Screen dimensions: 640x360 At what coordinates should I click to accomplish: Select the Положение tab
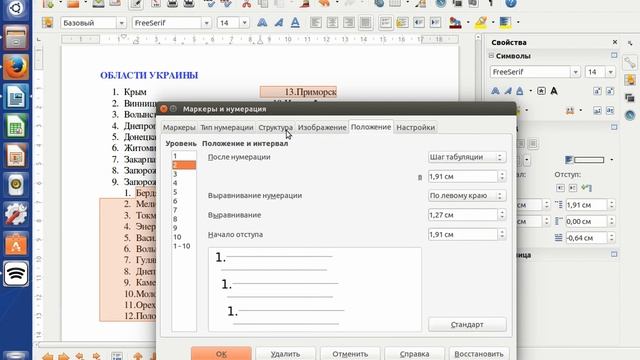[x=371, y=127]
